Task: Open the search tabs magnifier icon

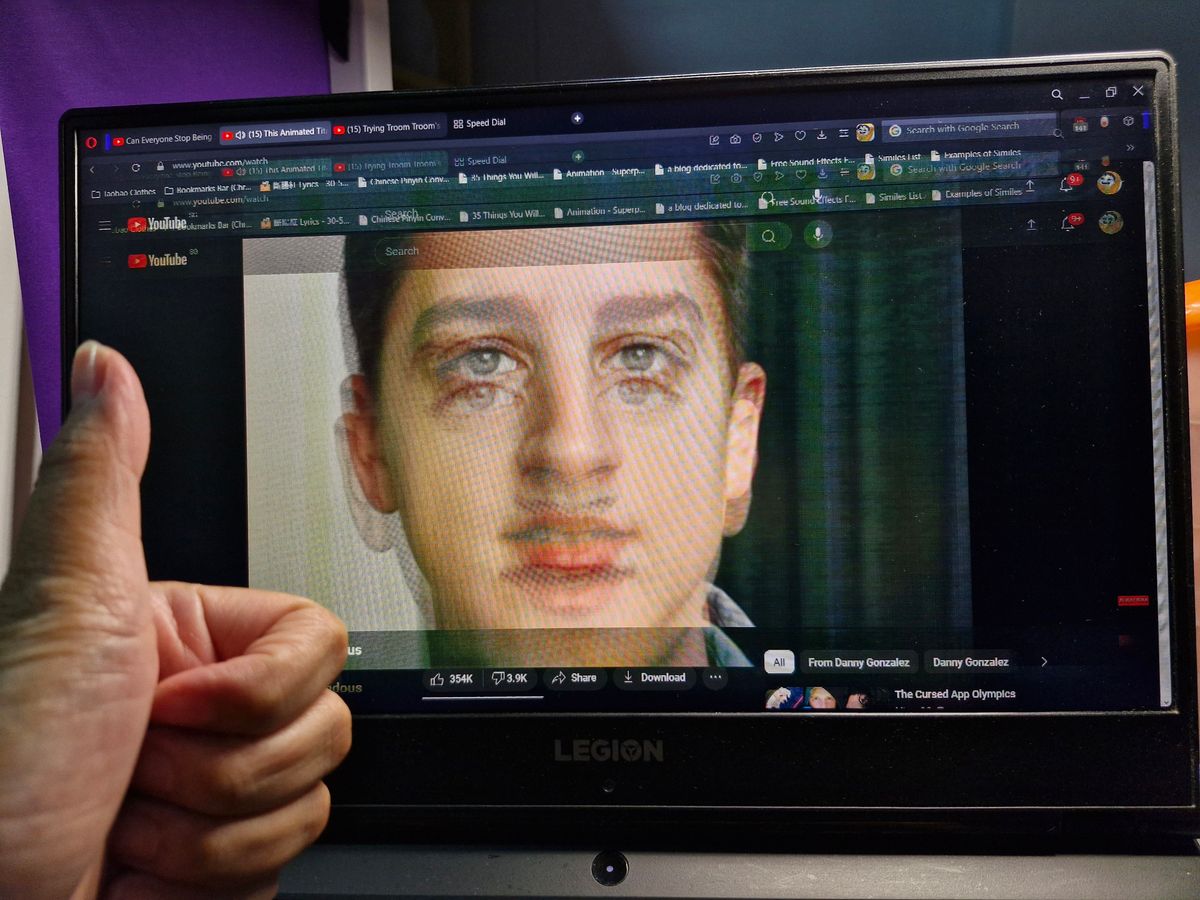Action: (1057, 94)
